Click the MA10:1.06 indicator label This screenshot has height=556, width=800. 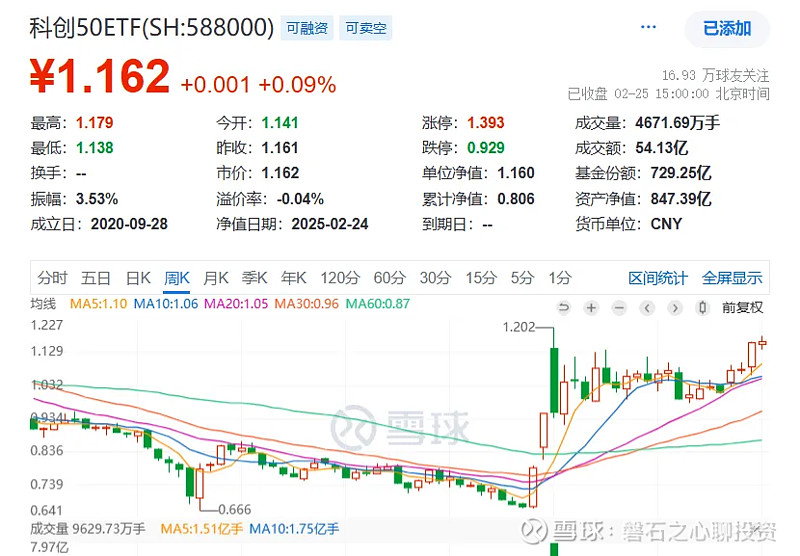pos(166,304)
